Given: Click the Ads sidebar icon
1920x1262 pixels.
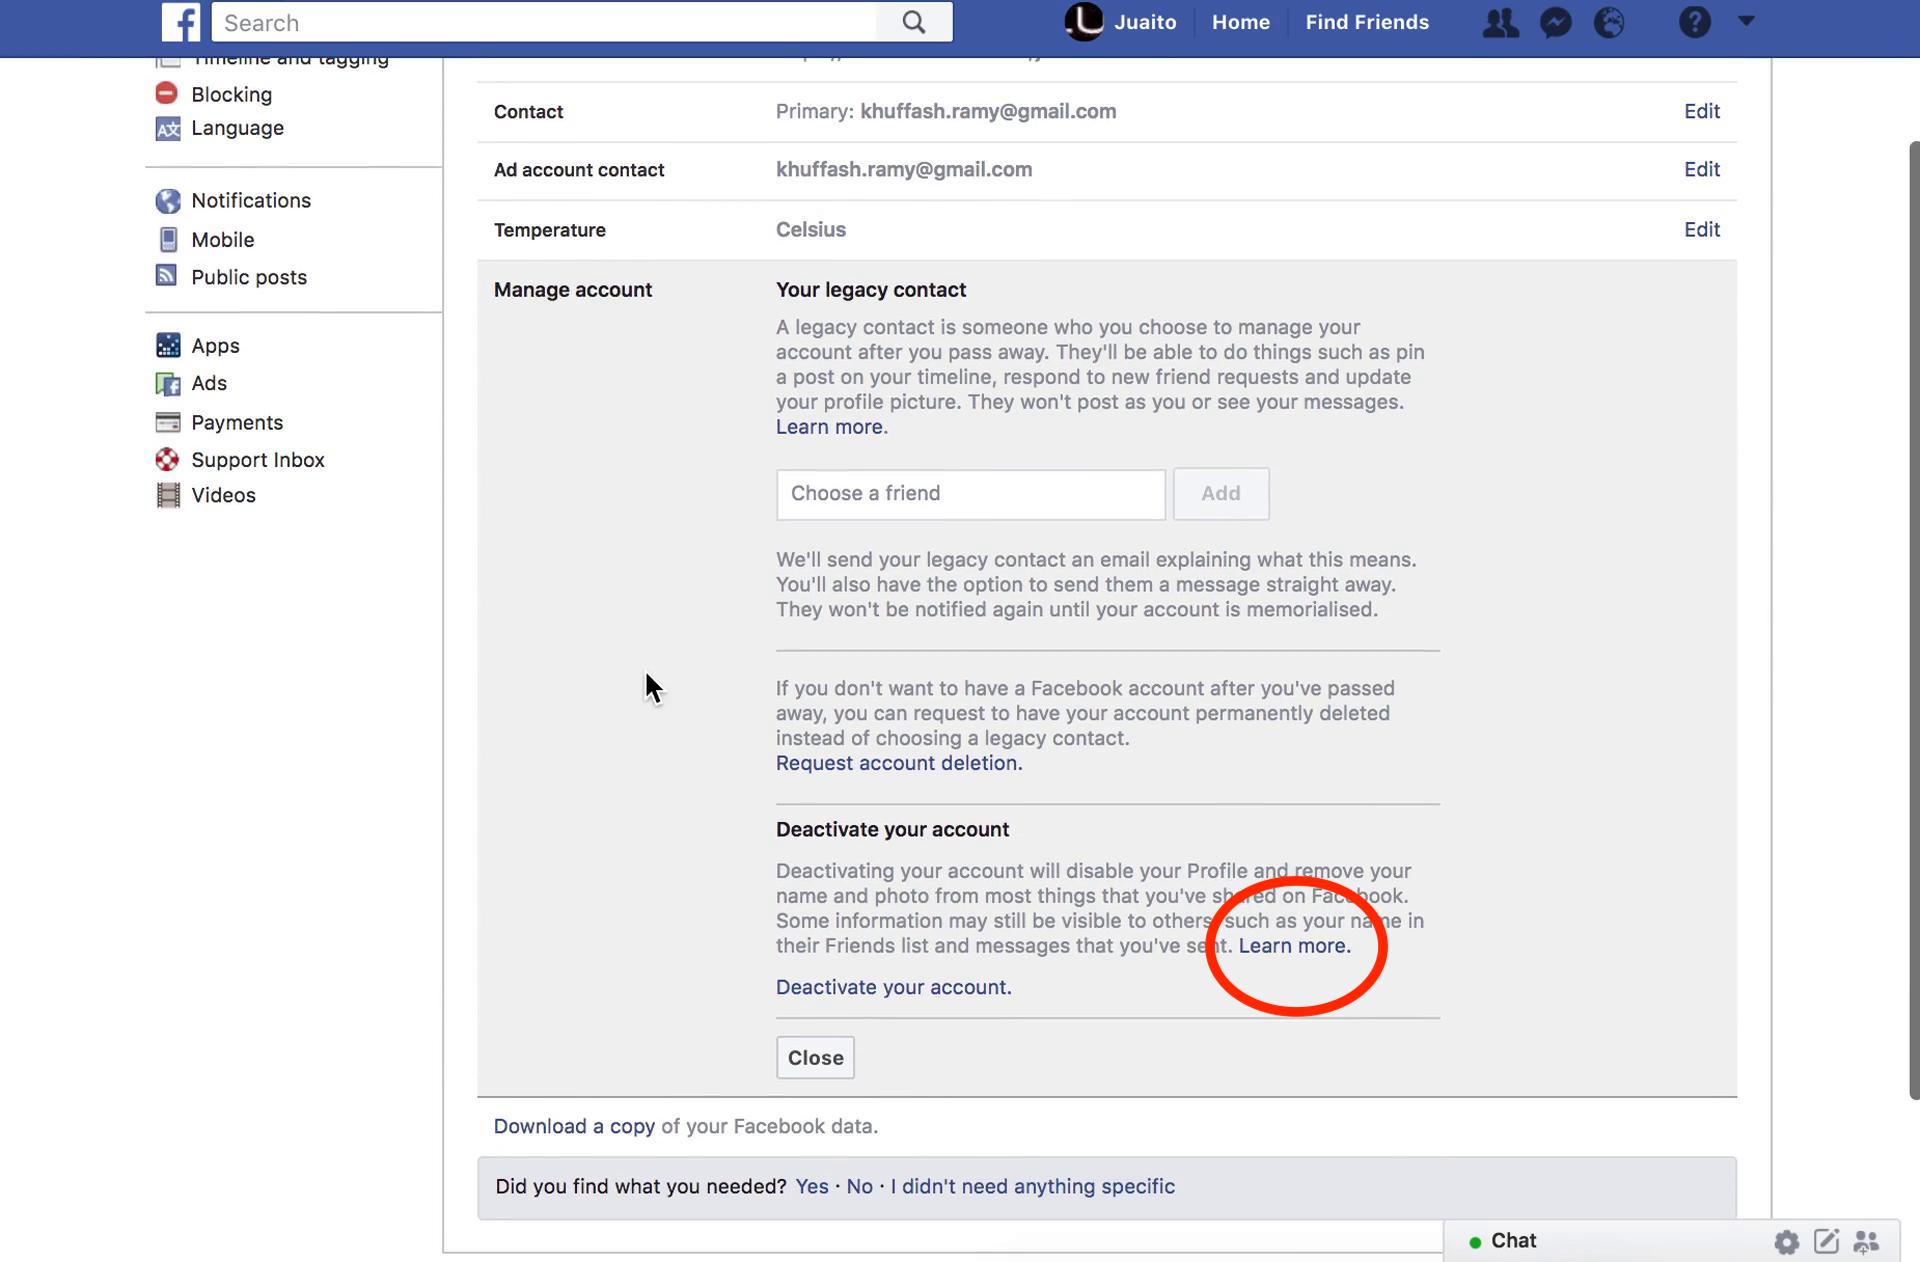Looking at the screenshot, I should tap(168, 384).
